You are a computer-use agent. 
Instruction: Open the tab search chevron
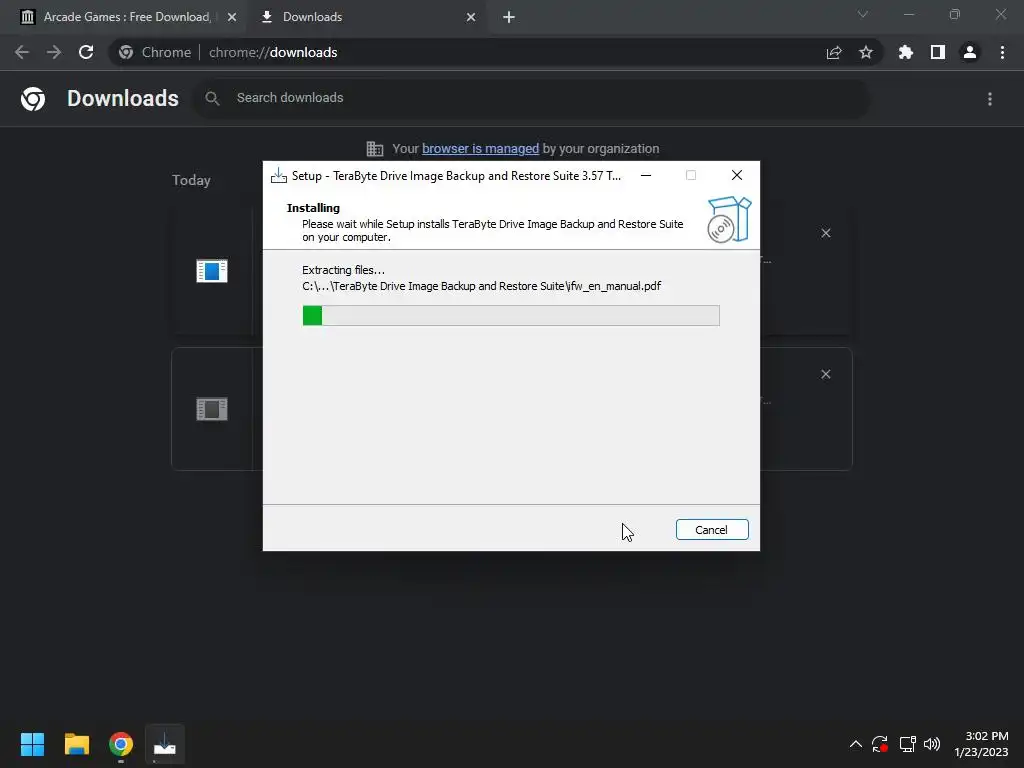pos(863,14)
